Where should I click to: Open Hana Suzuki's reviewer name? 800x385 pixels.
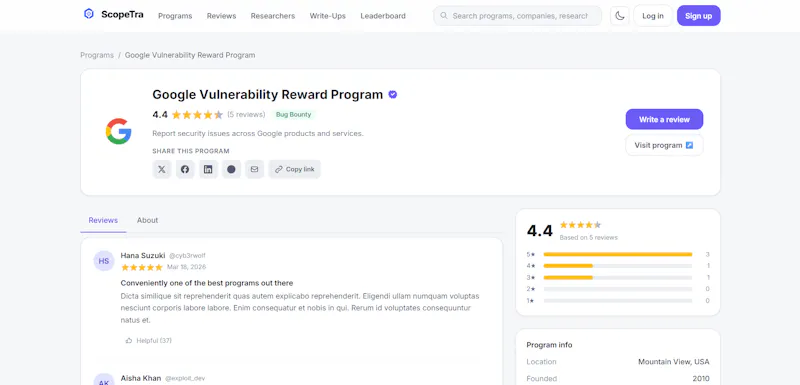coord(143,255)
